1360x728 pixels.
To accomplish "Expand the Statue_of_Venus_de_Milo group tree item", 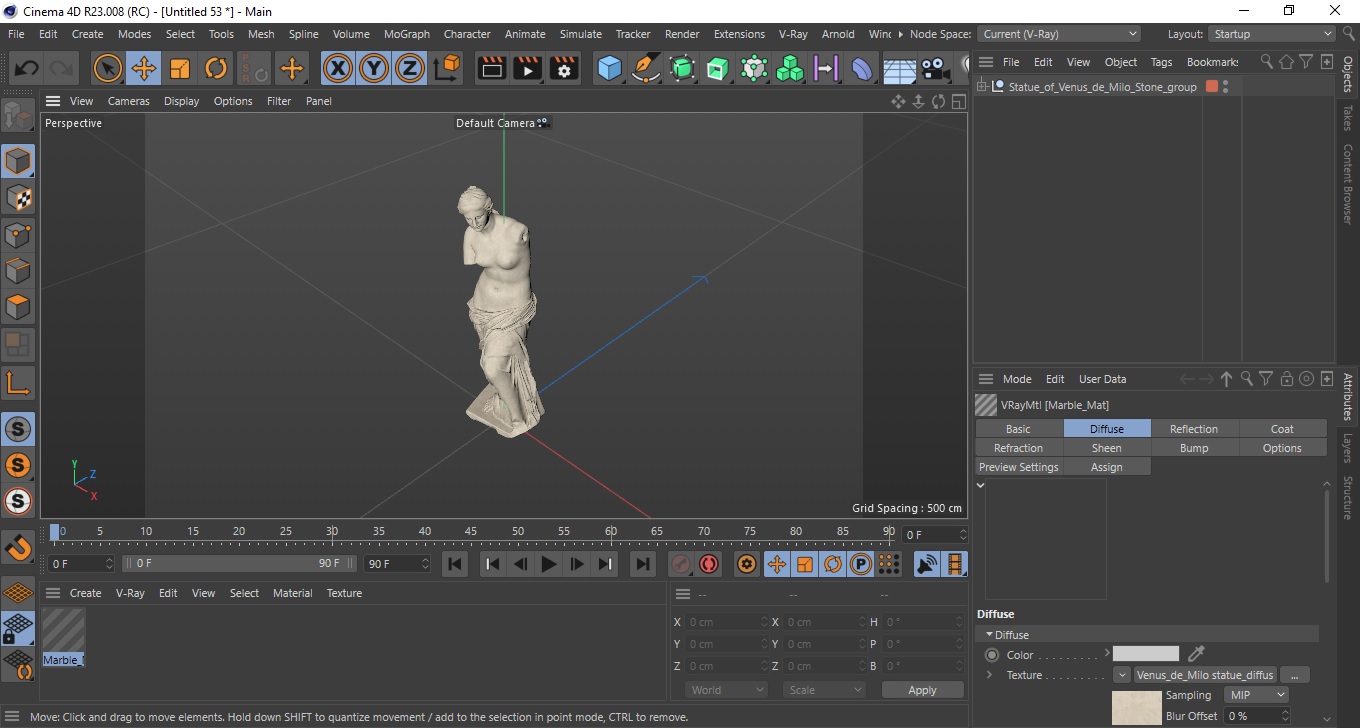I will coord(983,87).
